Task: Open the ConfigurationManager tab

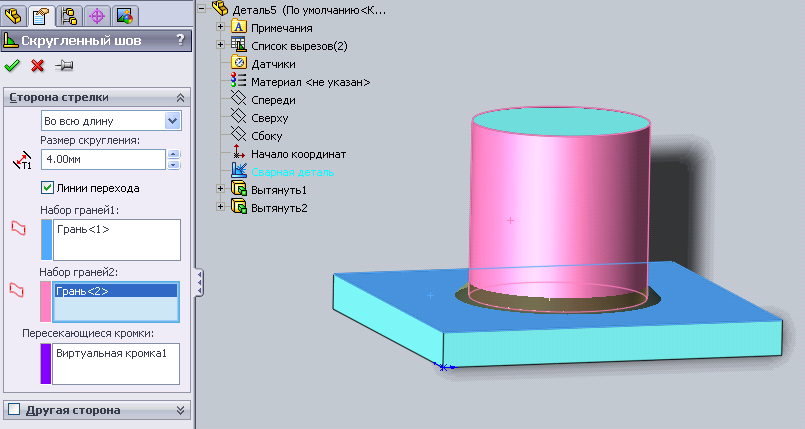Action: [69, 15]
